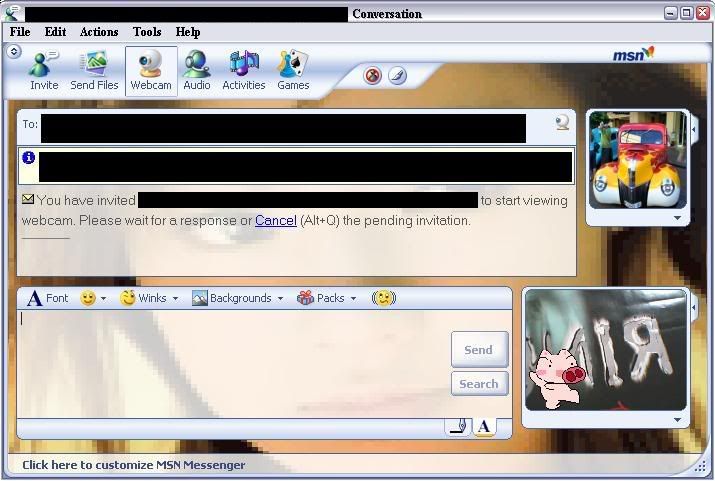Click the Search button
The width and height of the screenshot is (715, 481).
tap(479, 384)
